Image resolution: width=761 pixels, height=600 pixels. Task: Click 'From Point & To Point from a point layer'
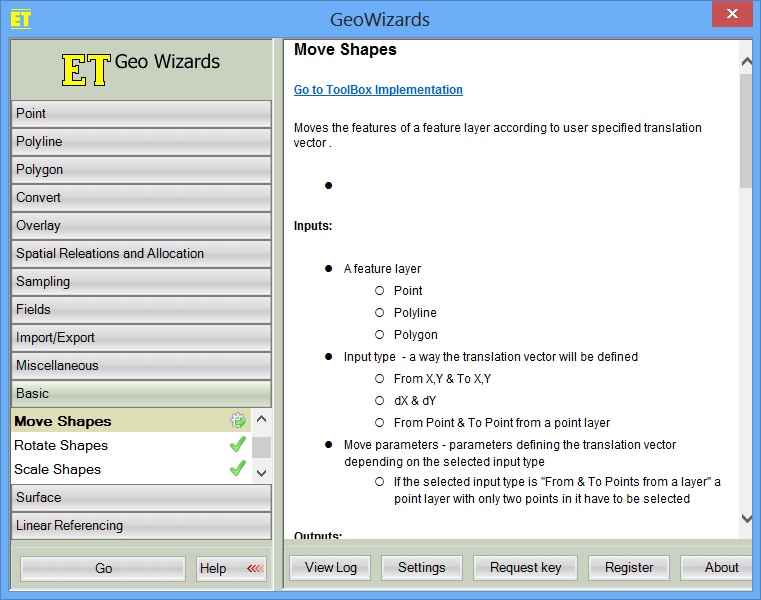(x=502, y=423)
